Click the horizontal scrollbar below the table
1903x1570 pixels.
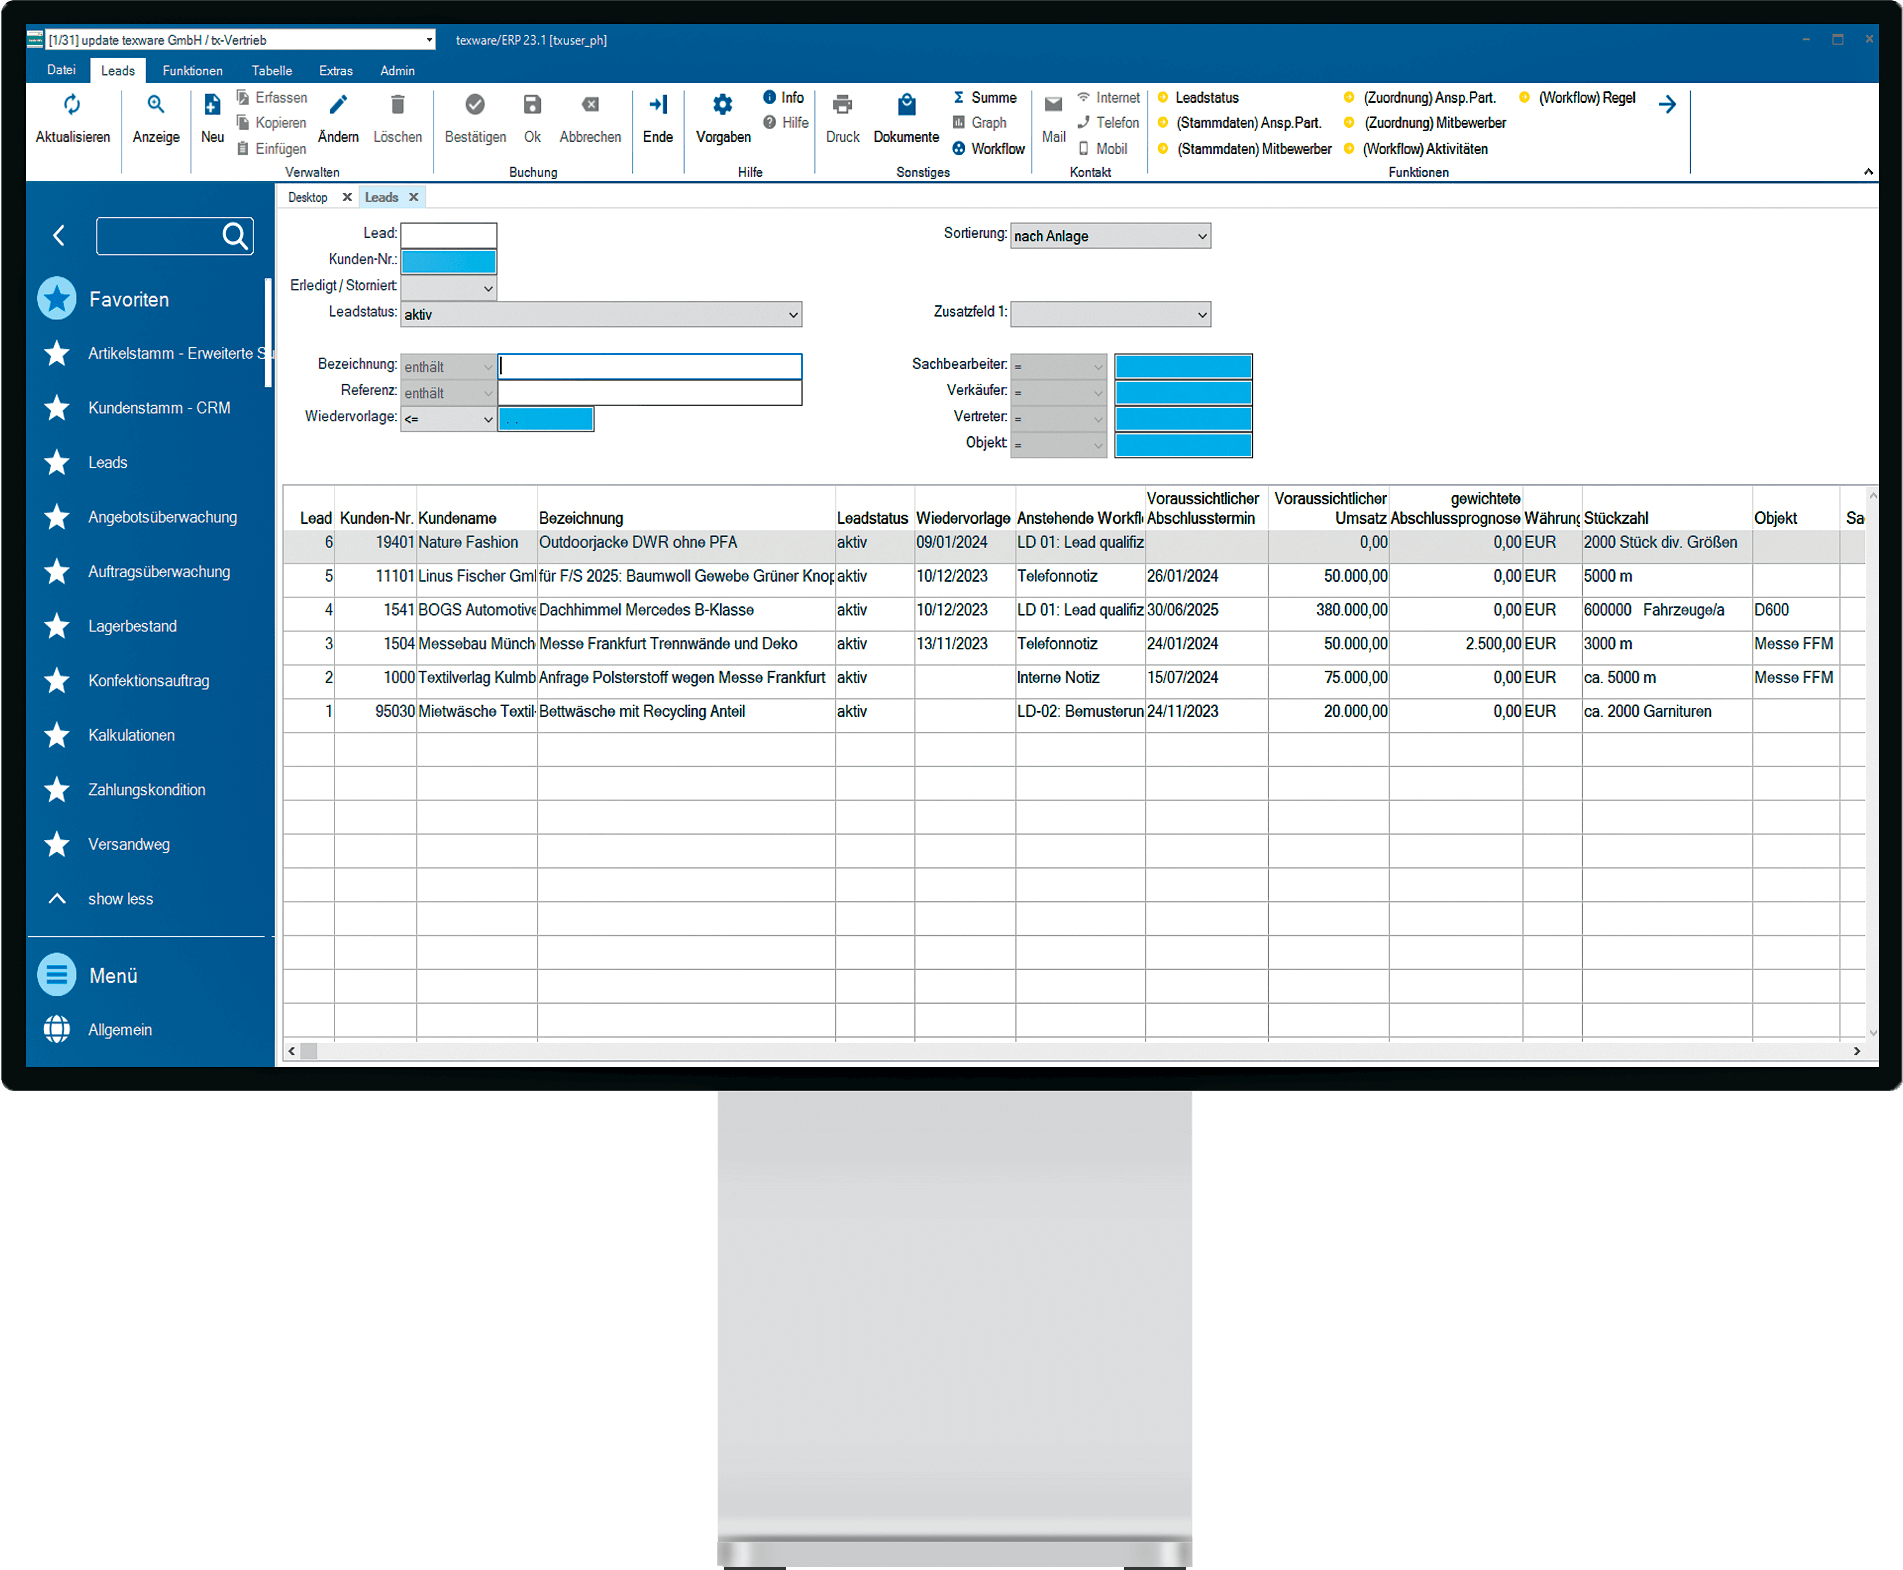[1070, 1051]
